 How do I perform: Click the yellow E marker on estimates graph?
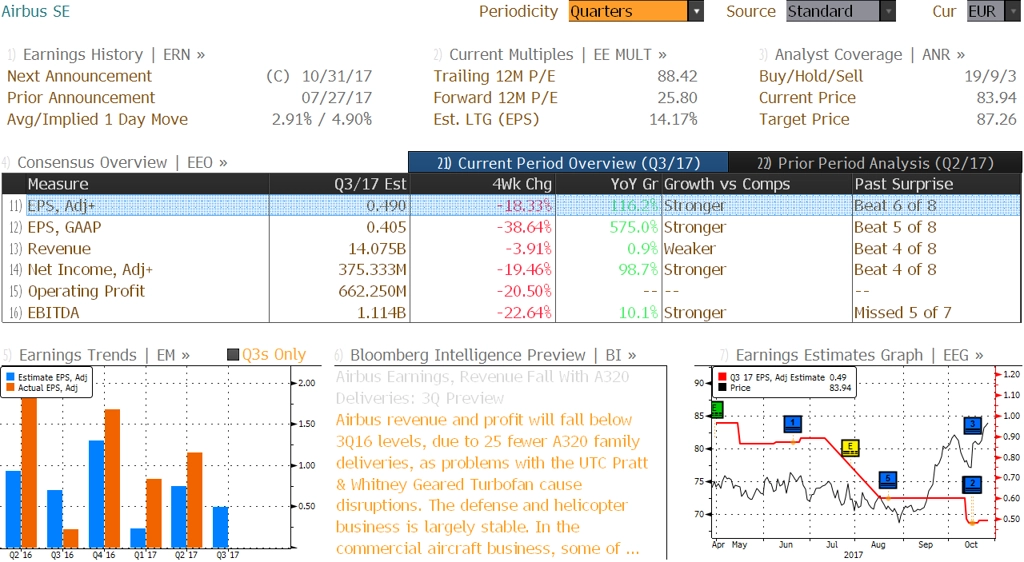850,448
